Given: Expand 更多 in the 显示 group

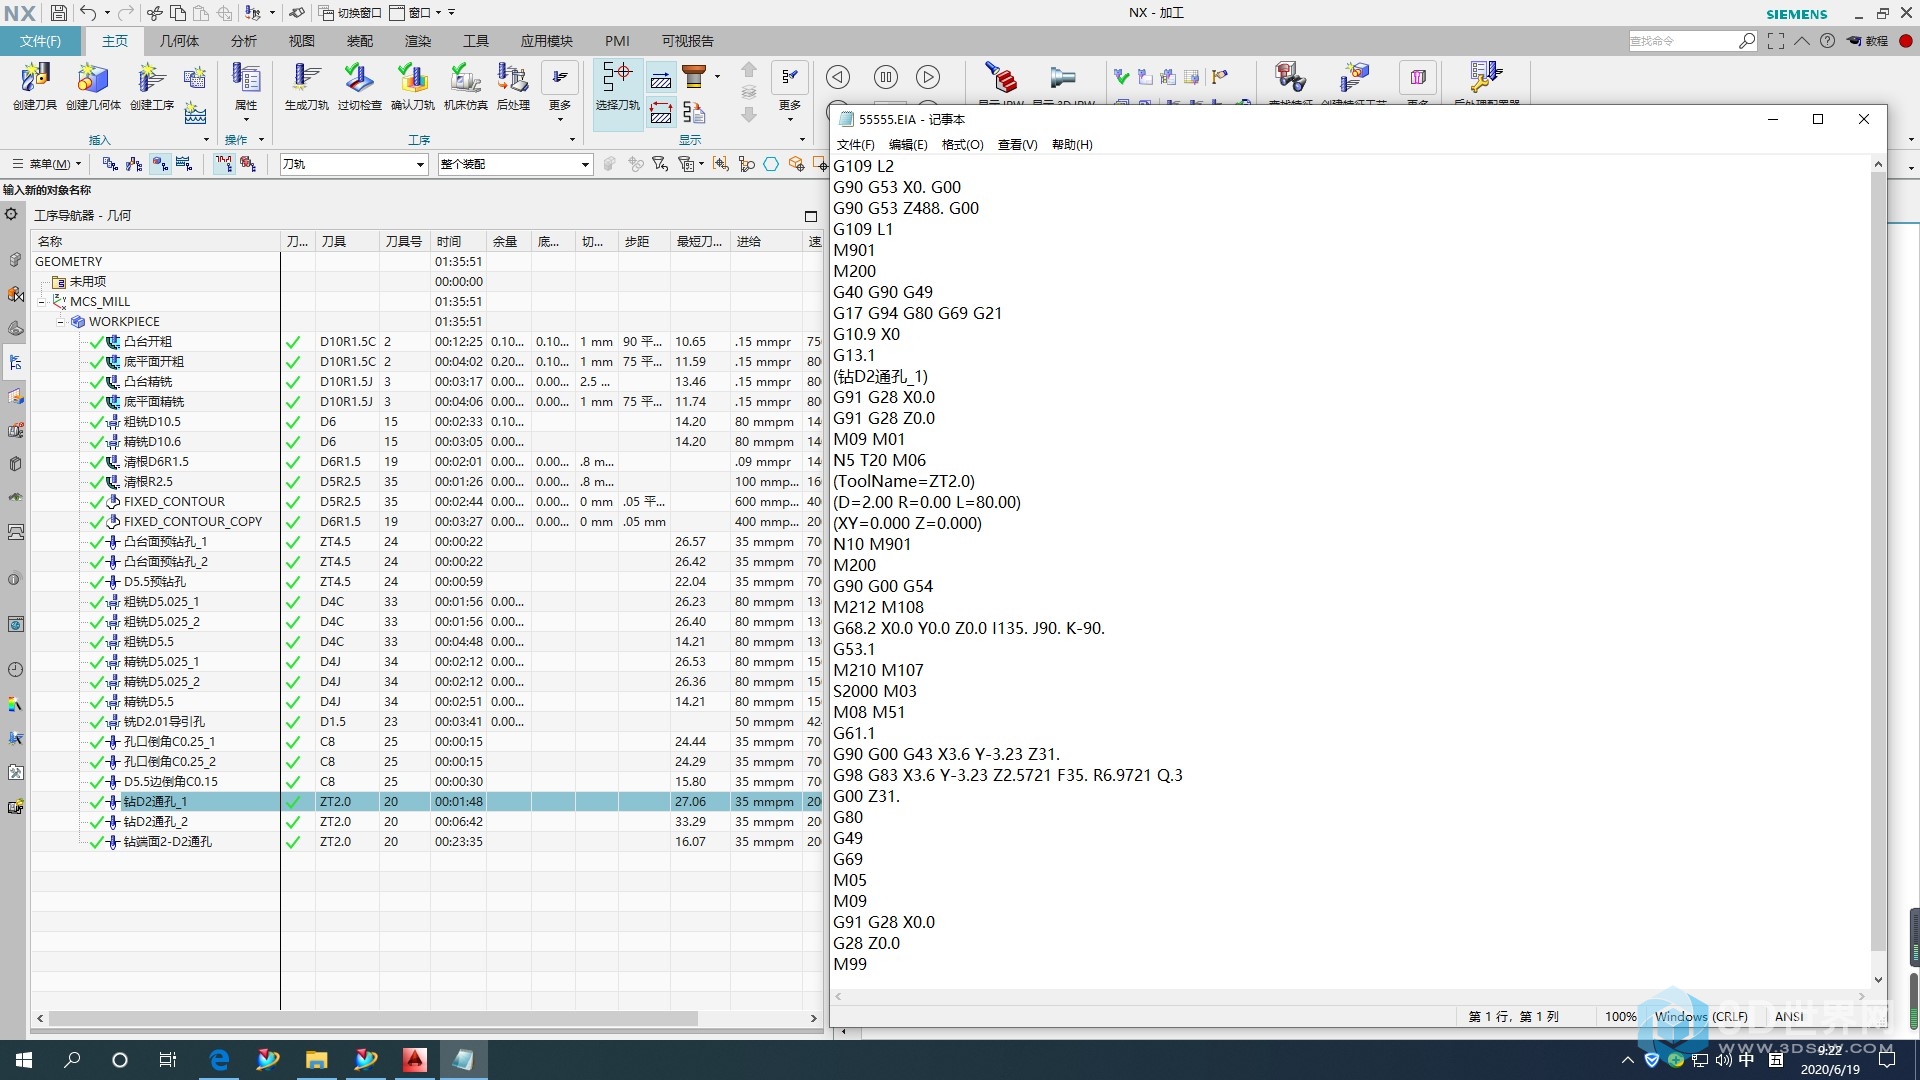Looking at the screenshot, I should tap(790, 92).
